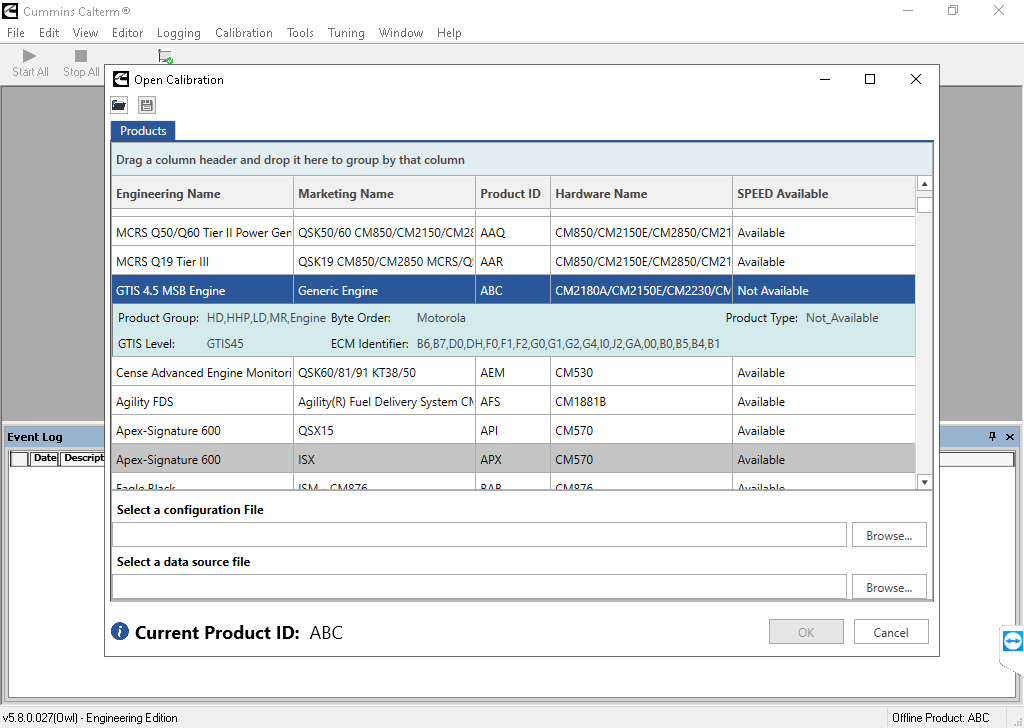
Task: Click the Start All play icon
Action: (30, 57)
